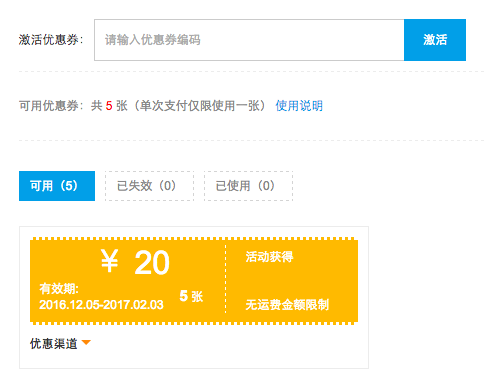Click the 激活优惠券 label

[51, 40]
